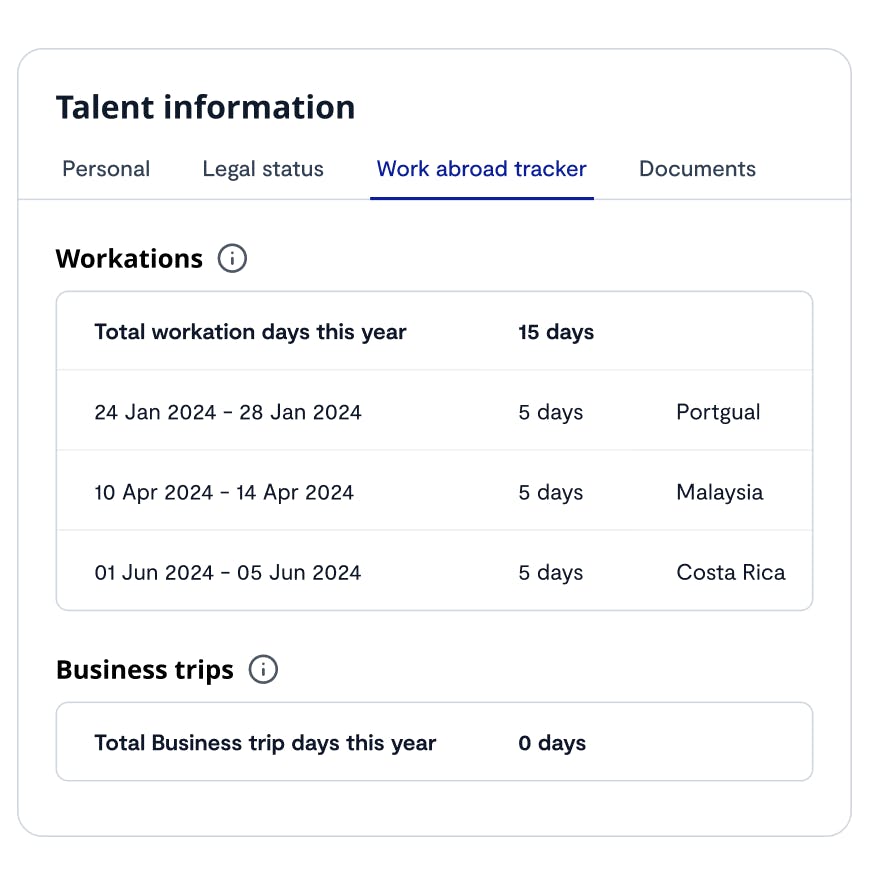
Task: Click the 15 days total value
Action: point(556,332)
